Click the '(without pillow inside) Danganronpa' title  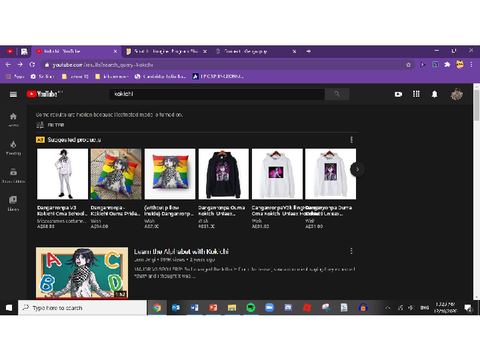(x=168, y=211)
